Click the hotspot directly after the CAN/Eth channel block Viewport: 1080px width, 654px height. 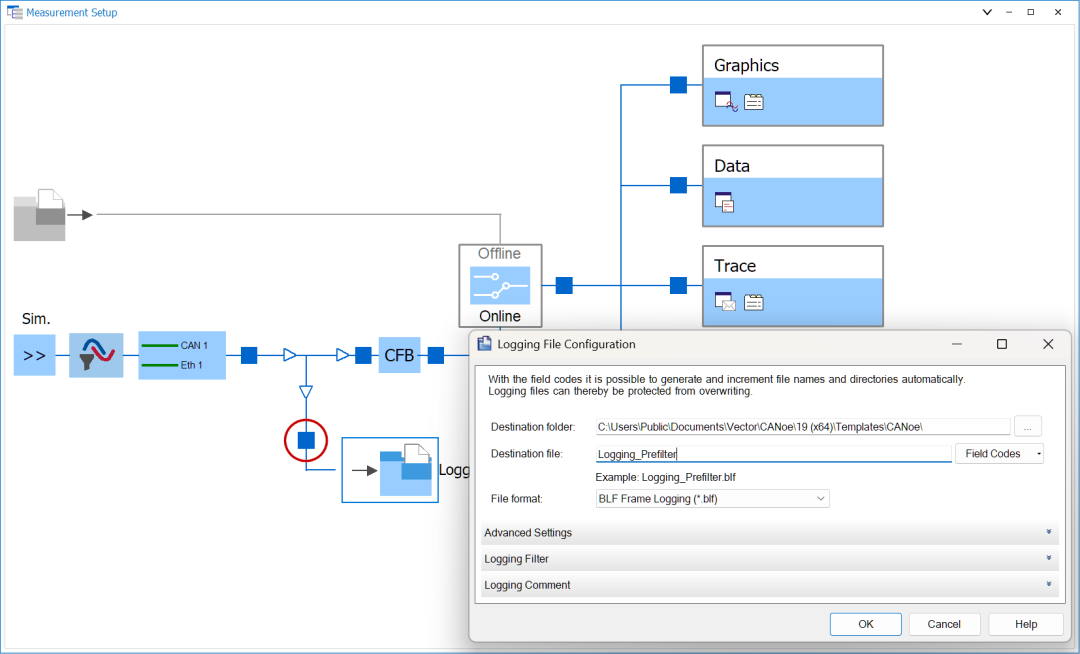249,355
